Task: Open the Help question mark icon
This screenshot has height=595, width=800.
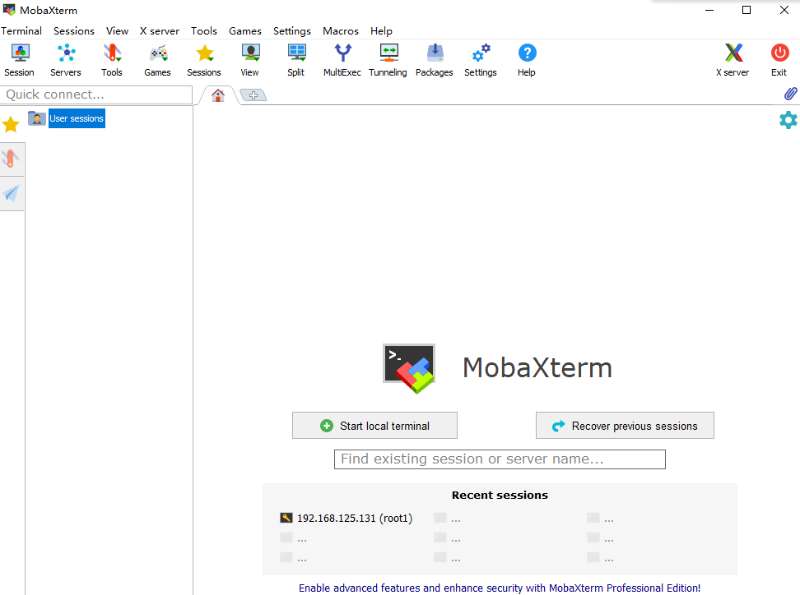Action: pos(527,60)
